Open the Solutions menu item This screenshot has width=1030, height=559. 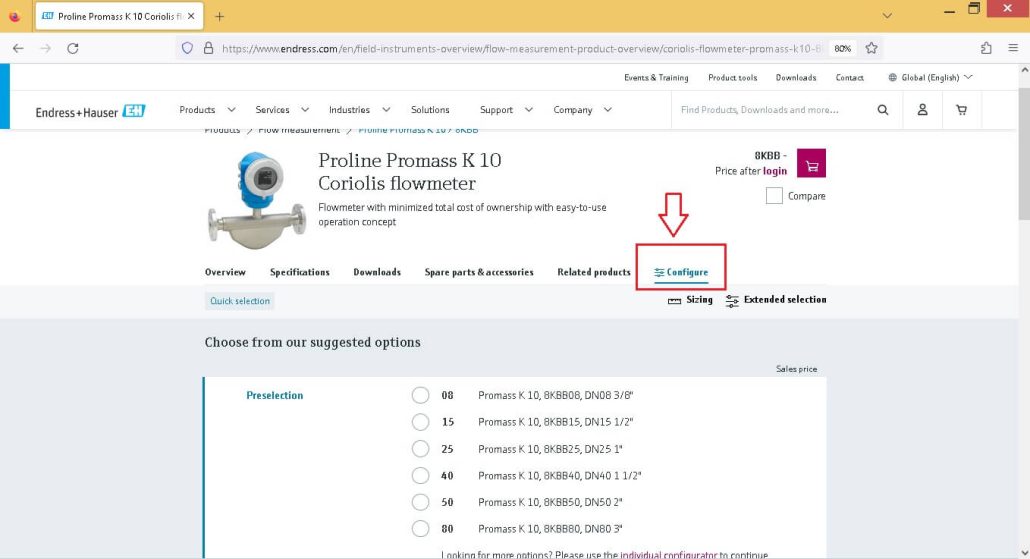[430, 110]
